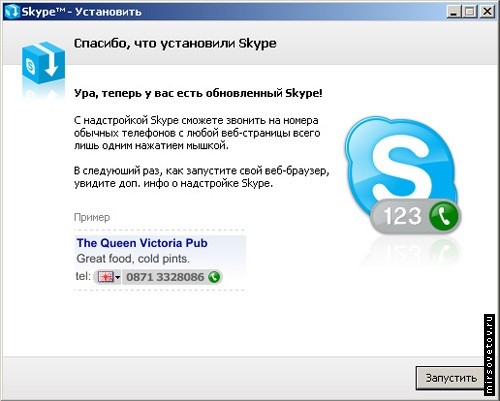This screenshot has width=500, height=401.
Task: Open the UK flag country dropdown
Action: coord(108,277)
